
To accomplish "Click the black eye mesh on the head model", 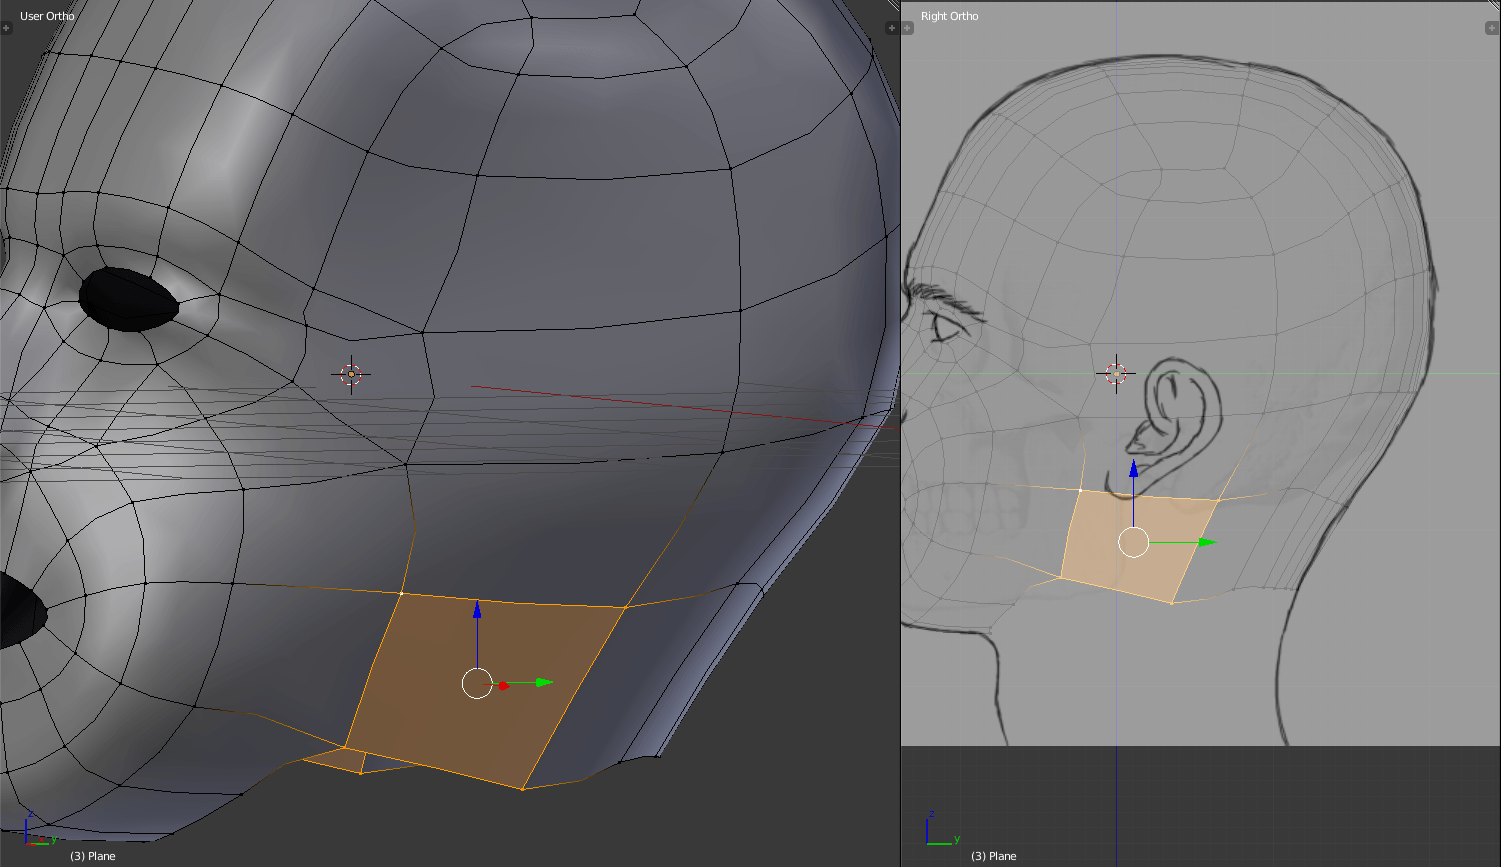I will (128, 299).
